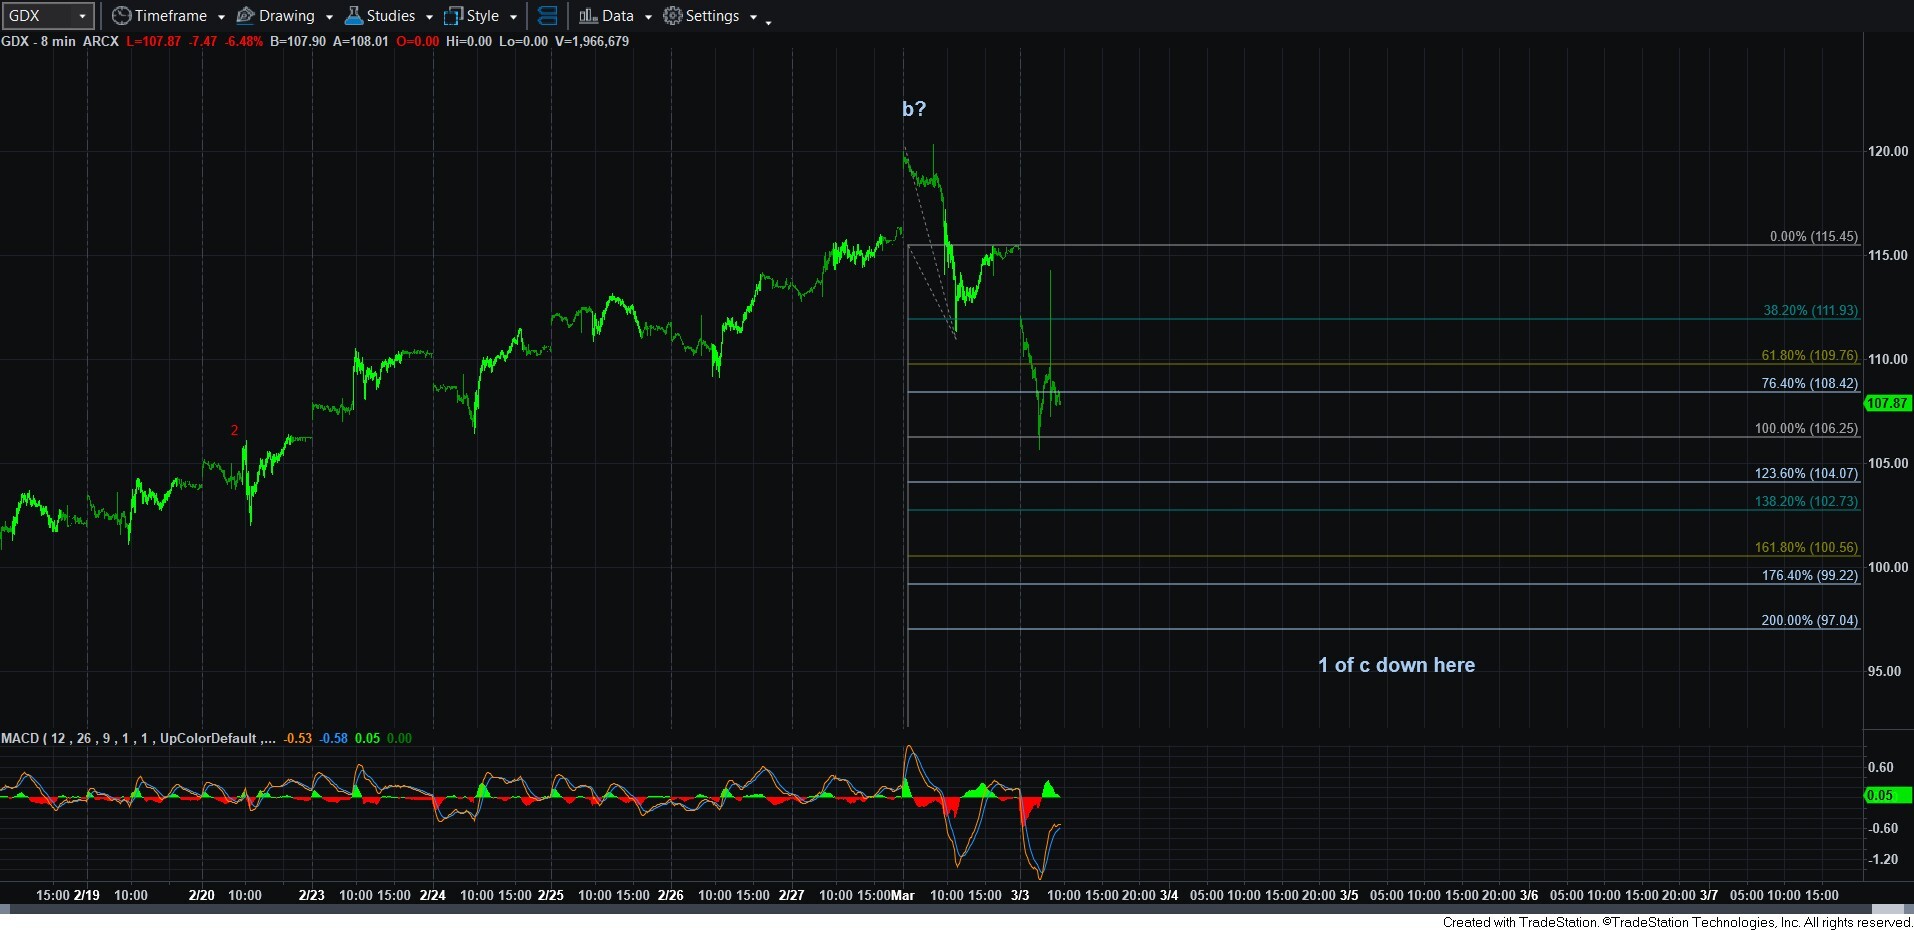1914x930 pixels.
Task: Open the Style menu label
Action: click(483, 16)
